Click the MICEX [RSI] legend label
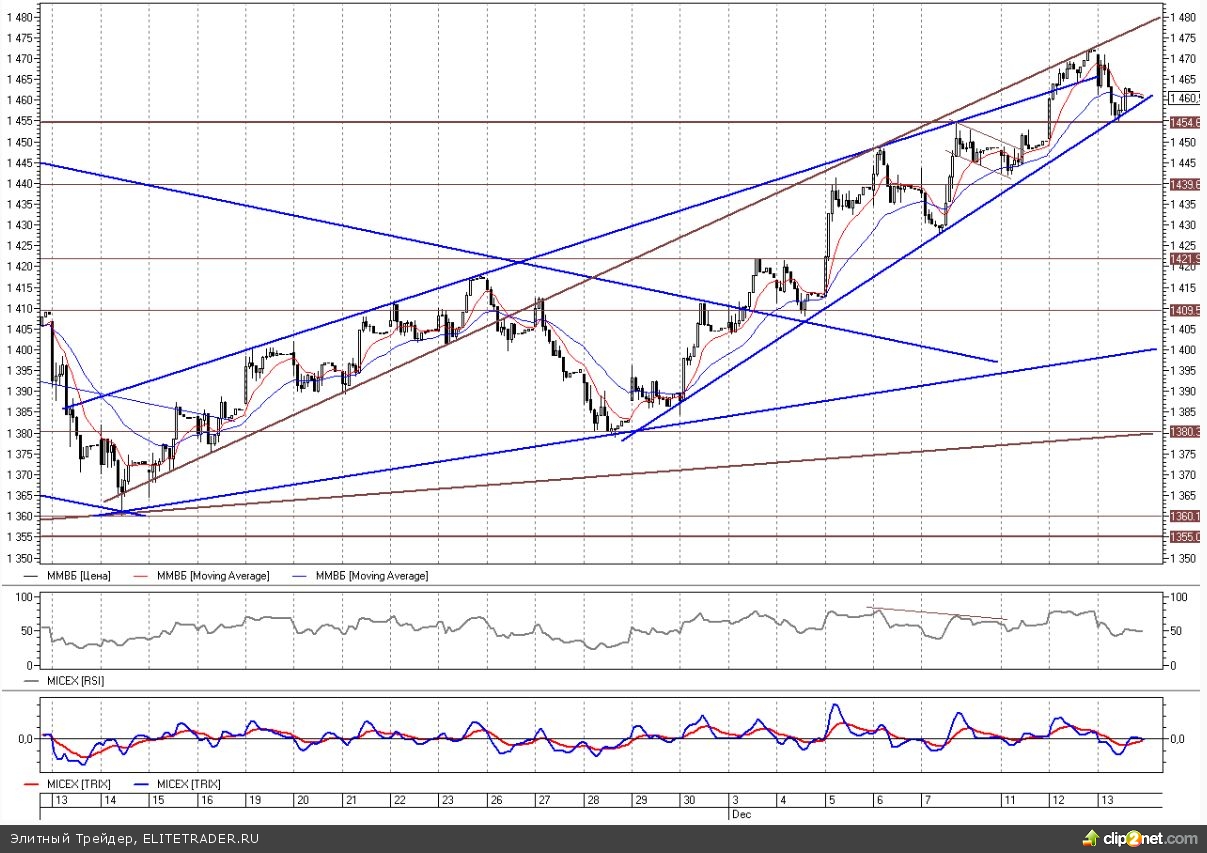 (75, 680)
